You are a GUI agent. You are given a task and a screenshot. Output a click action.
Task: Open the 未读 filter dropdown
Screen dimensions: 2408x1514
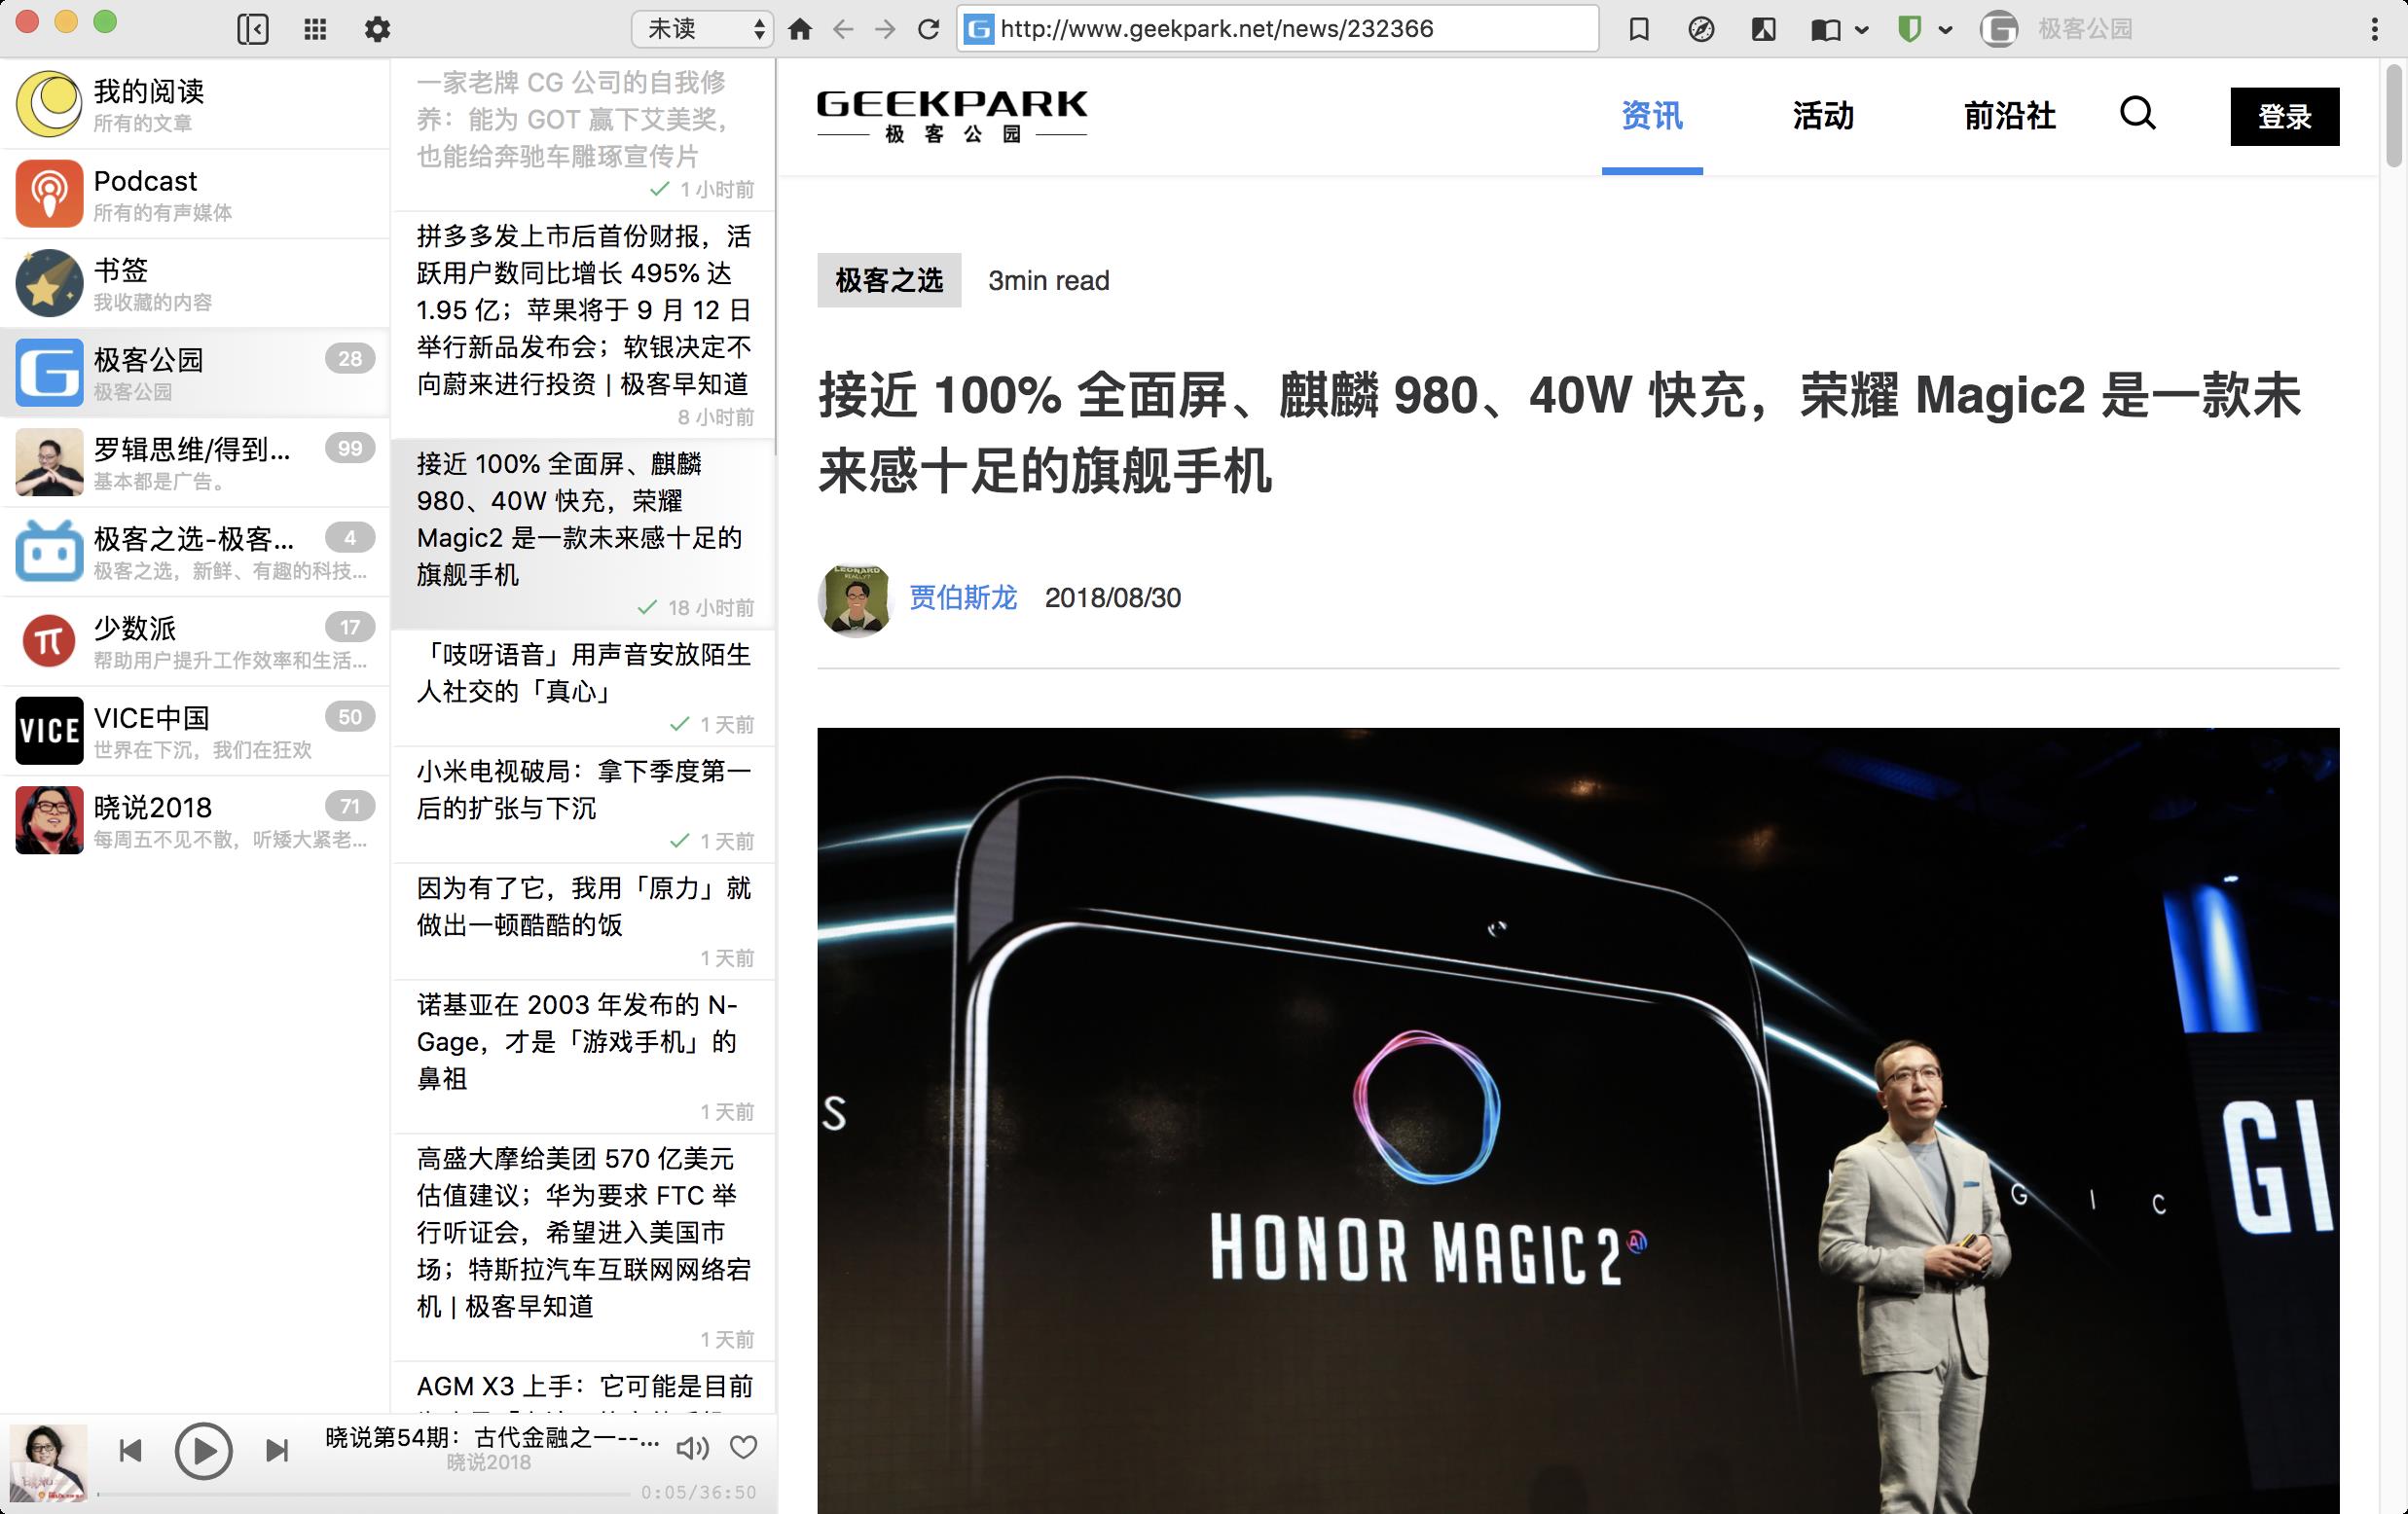[703, 29]
